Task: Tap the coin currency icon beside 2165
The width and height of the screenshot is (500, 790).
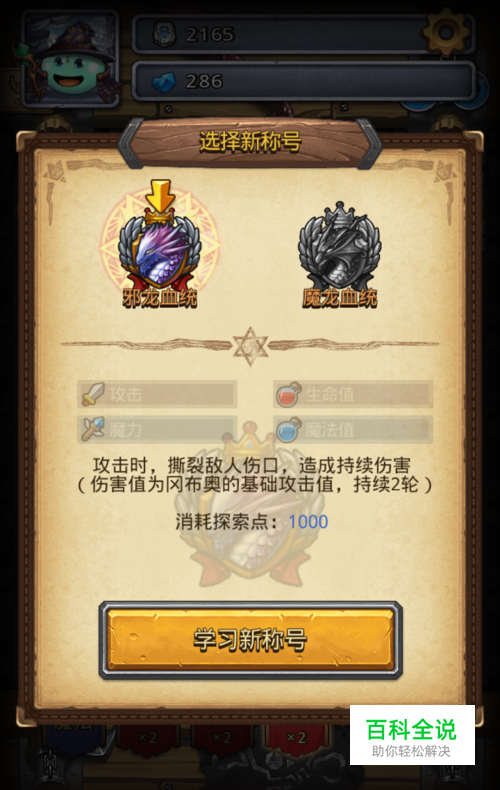Action: pos(164,34)
